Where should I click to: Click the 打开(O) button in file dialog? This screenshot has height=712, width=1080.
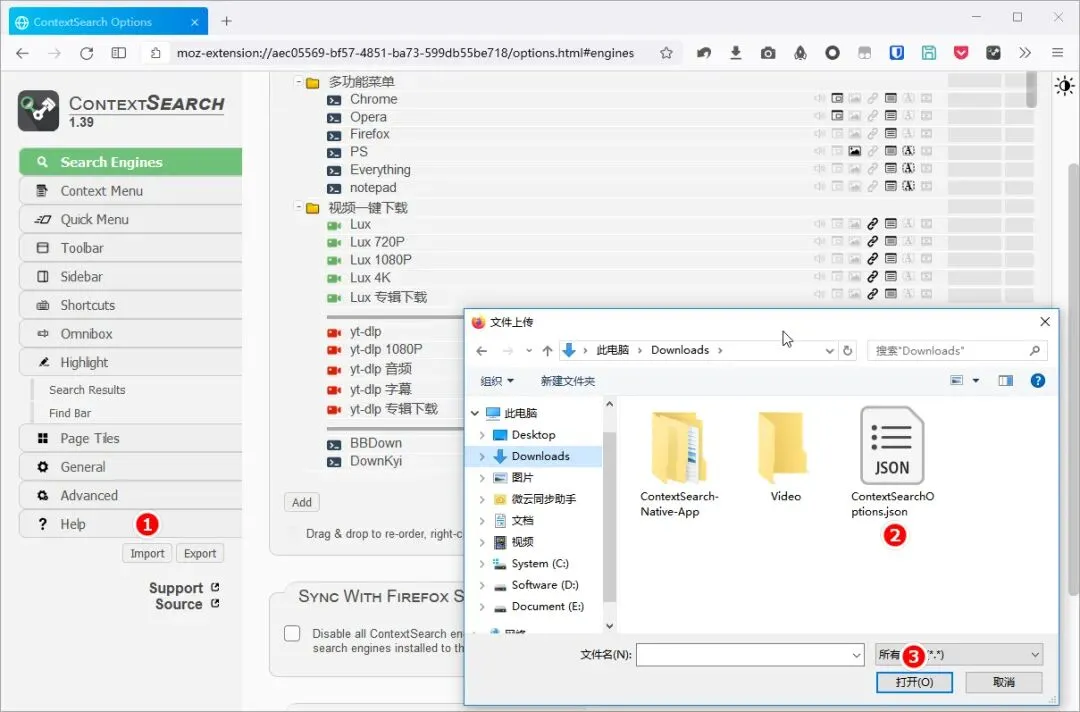click(914, 682)
